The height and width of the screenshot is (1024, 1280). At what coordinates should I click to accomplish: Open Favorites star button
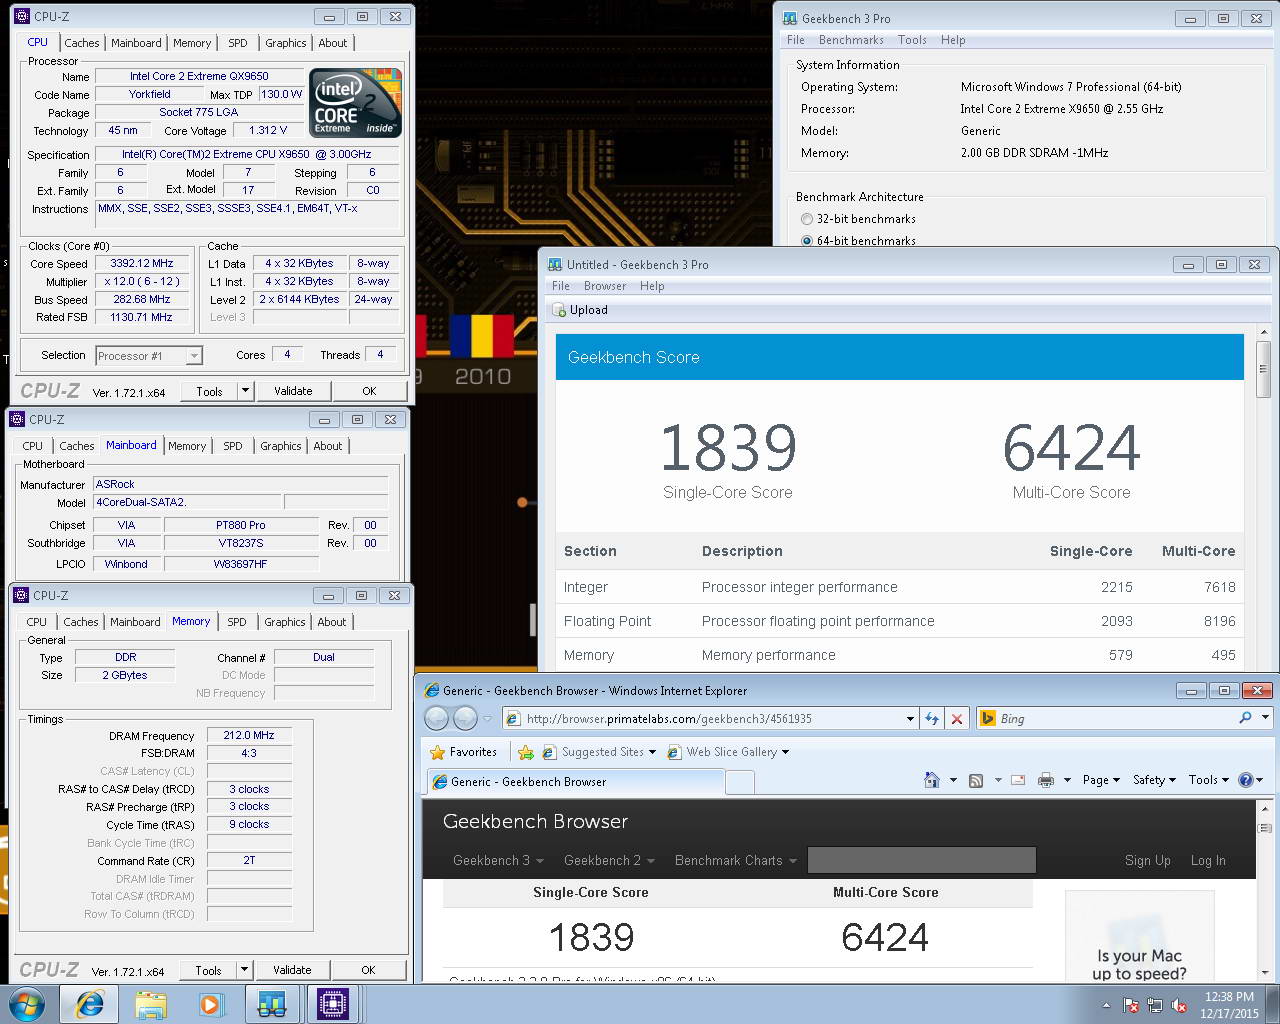[463, 752]
